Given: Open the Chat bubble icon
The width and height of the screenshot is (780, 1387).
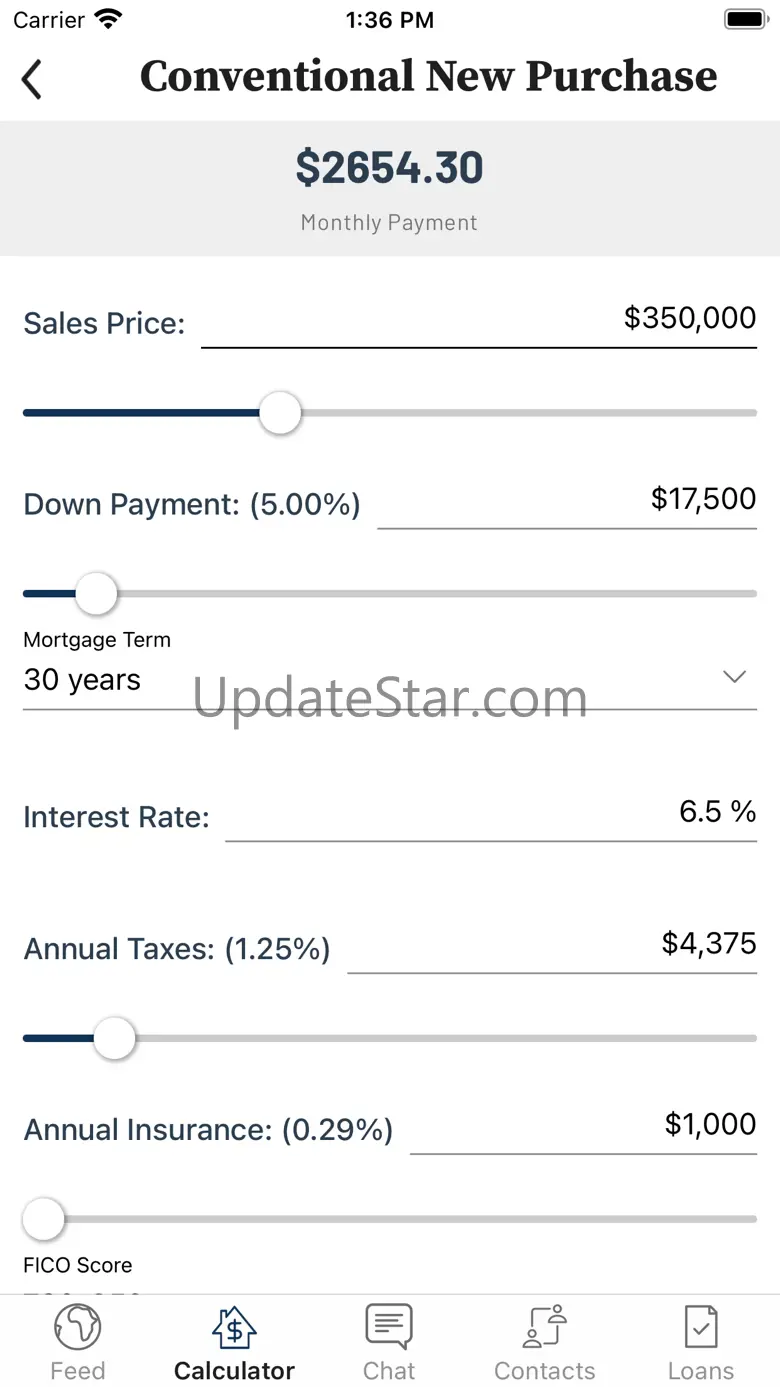Looking at the screenshot, I should [389, 1328].
